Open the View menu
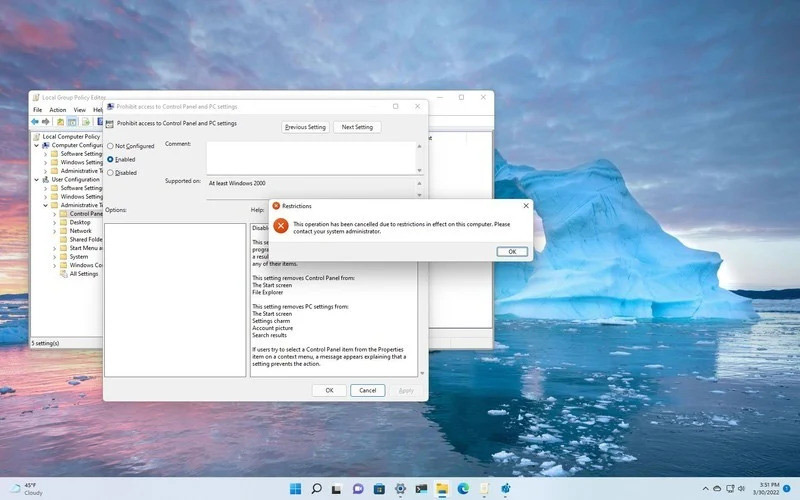Screen dimensions: 800x500 coord(80,110)
